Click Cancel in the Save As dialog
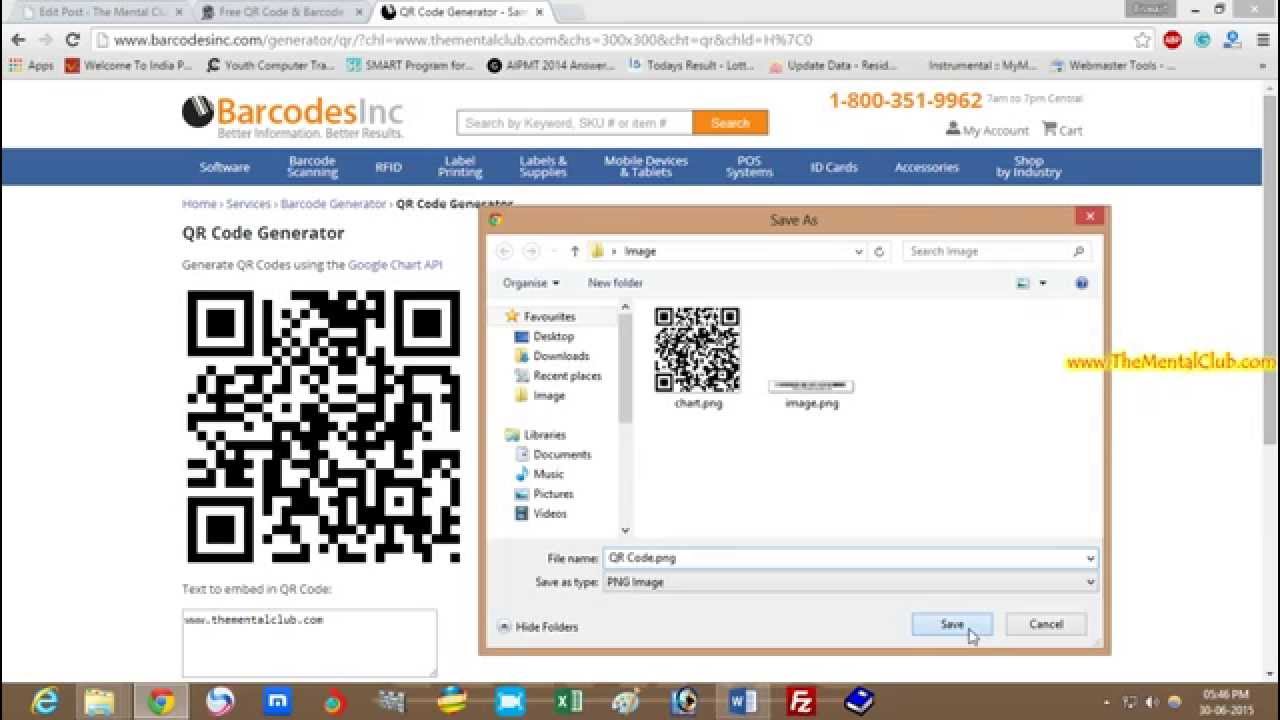Image resolution: width=1280 pixels, height=720 pixels. coord(1046,624)
